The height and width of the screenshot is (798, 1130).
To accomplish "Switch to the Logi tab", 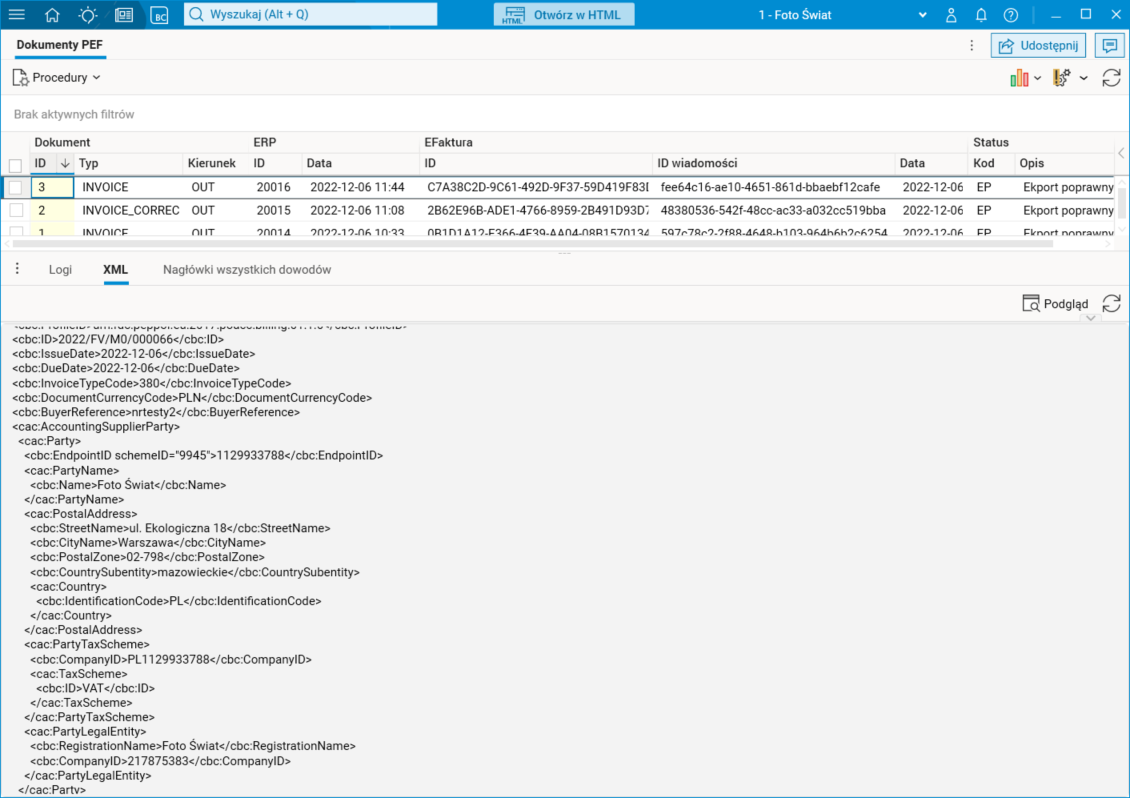I will point(61,270).
